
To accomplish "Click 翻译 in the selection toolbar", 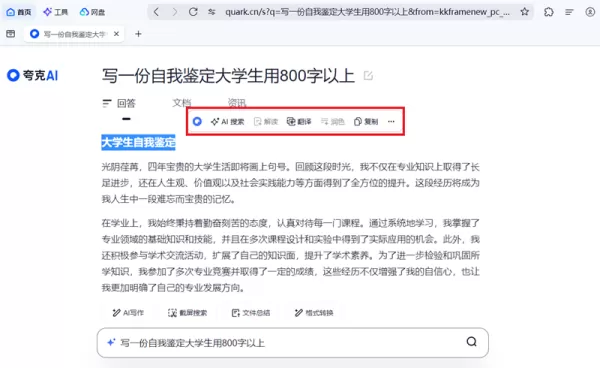I will coord(299,122).
